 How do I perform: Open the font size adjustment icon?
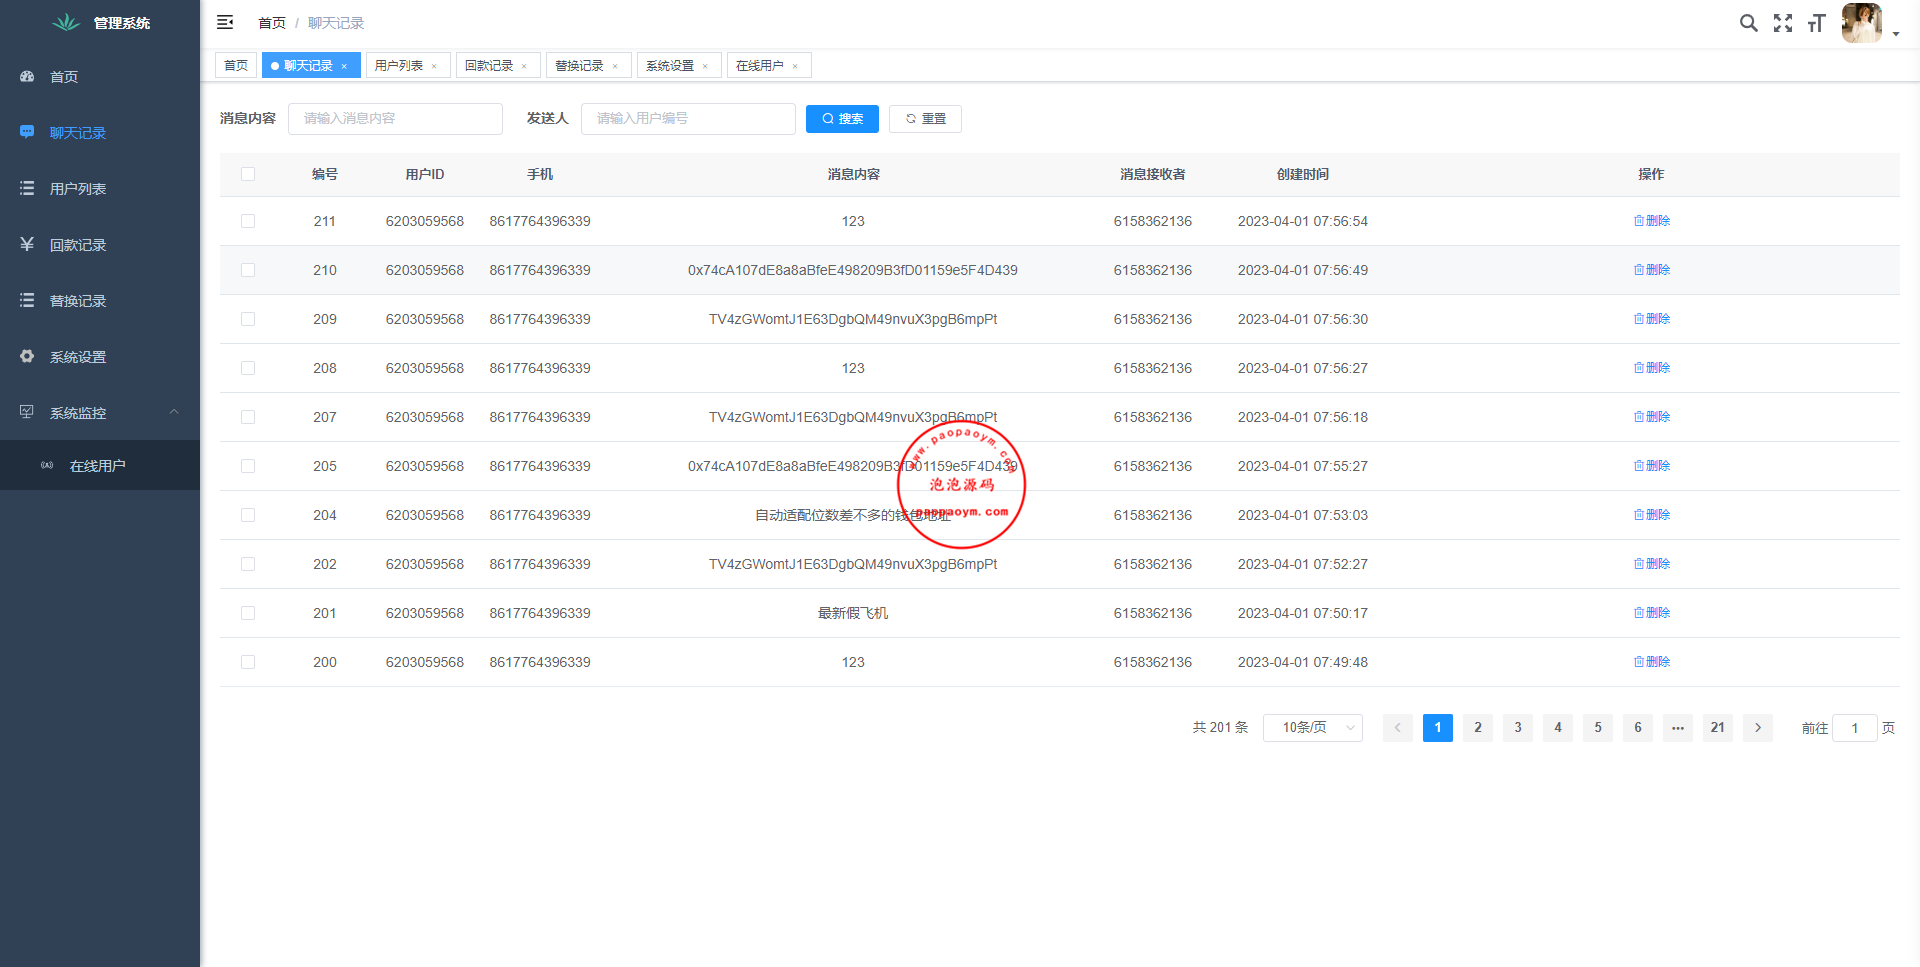coord(1817,23)
